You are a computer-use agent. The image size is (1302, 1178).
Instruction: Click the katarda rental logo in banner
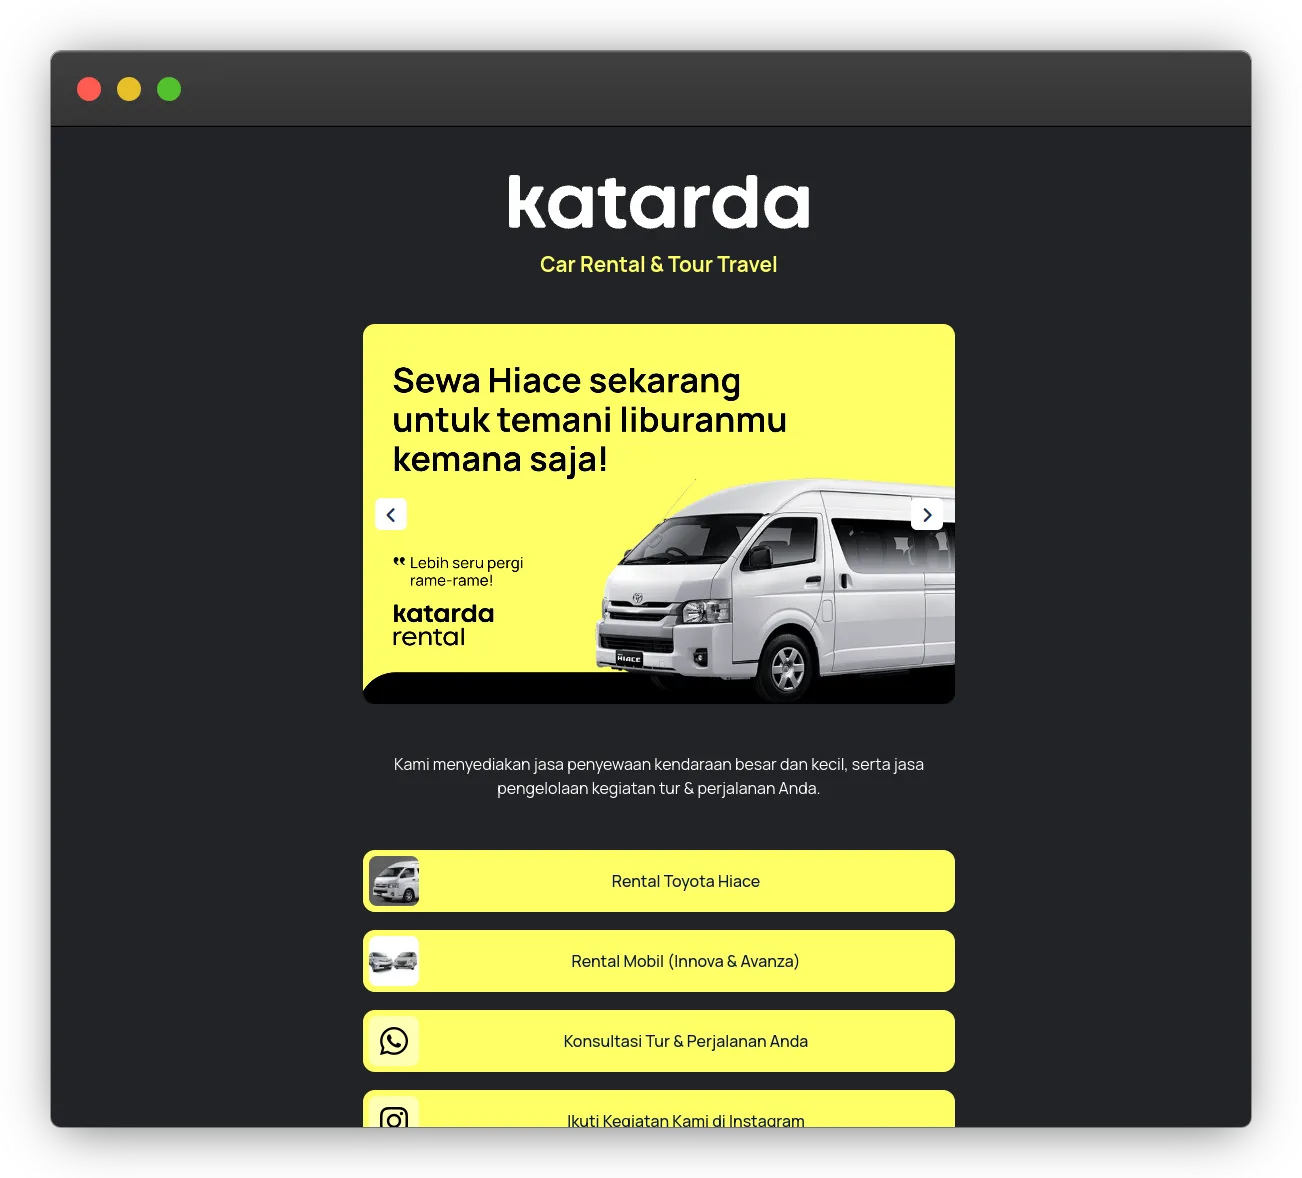(x=443, y=625)
